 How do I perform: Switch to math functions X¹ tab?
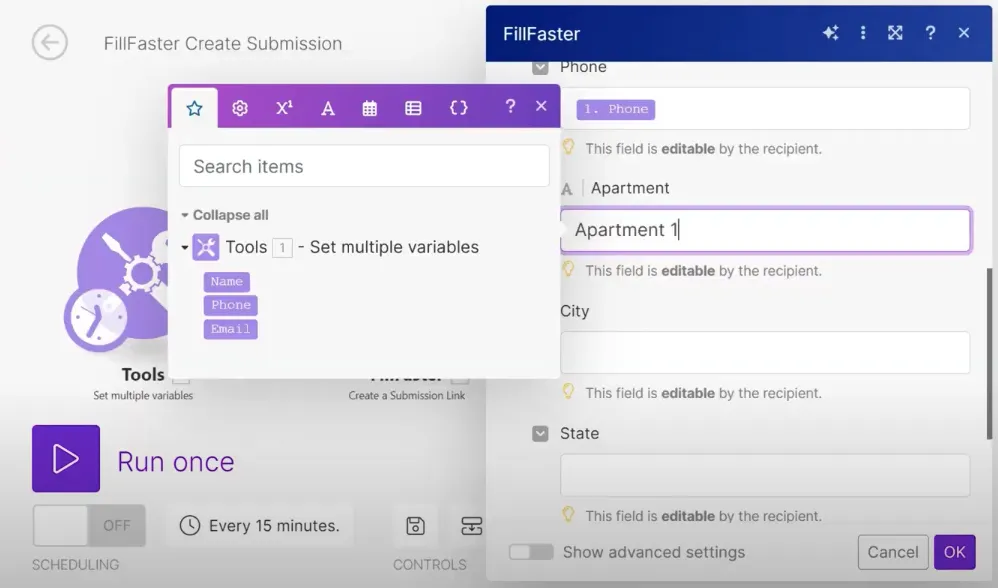click(x=284, y=108)
